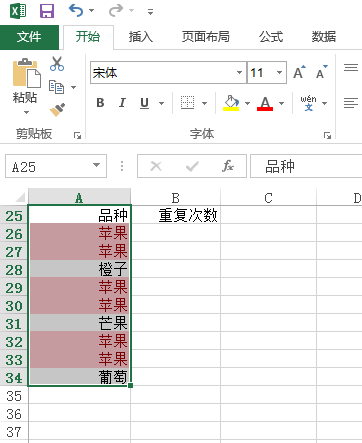Select column C header
362x443 pixels.
pyautogui.click(x=268, y=197)
